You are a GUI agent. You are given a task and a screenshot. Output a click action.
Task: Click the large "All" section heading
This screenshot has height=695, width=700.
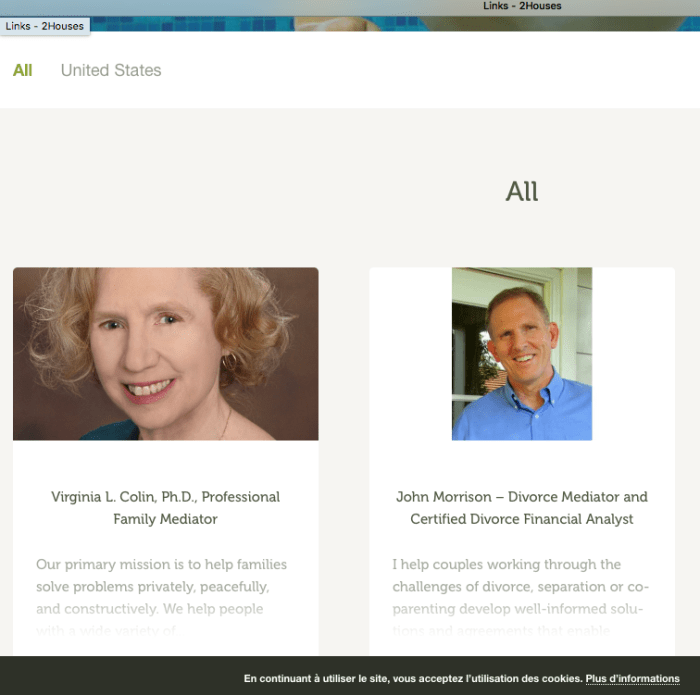tap(521, 191)
